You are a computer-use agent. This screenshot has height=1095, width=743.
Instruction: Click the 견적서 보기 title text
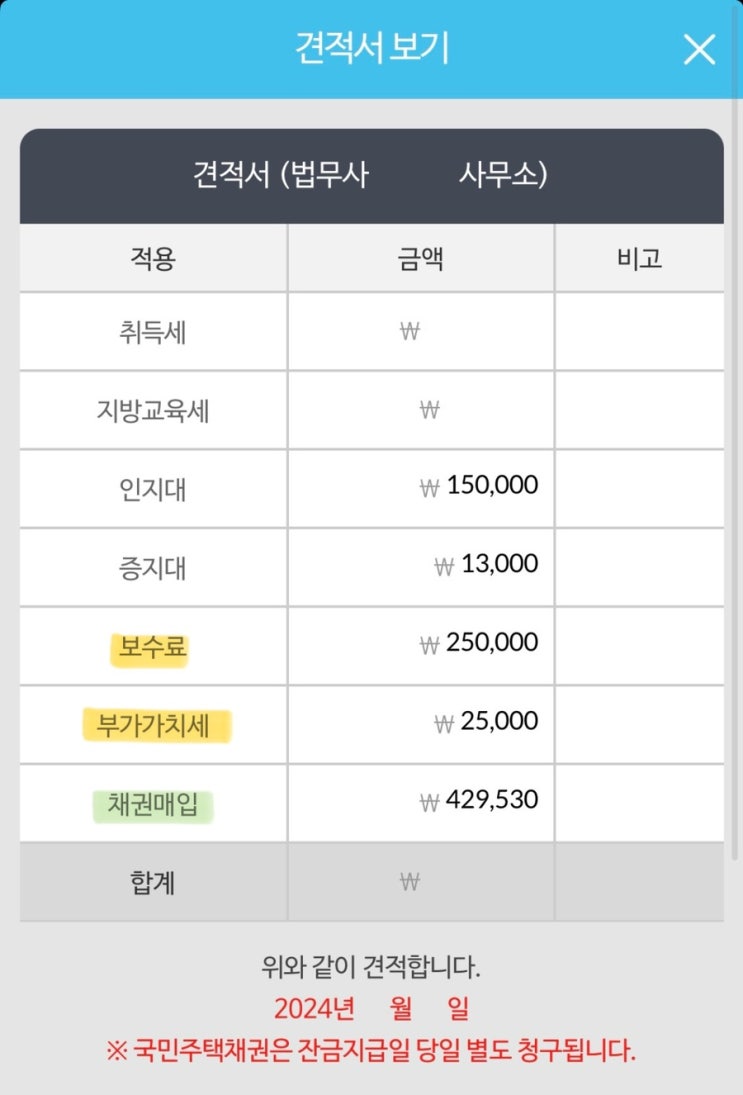point(371,49)
